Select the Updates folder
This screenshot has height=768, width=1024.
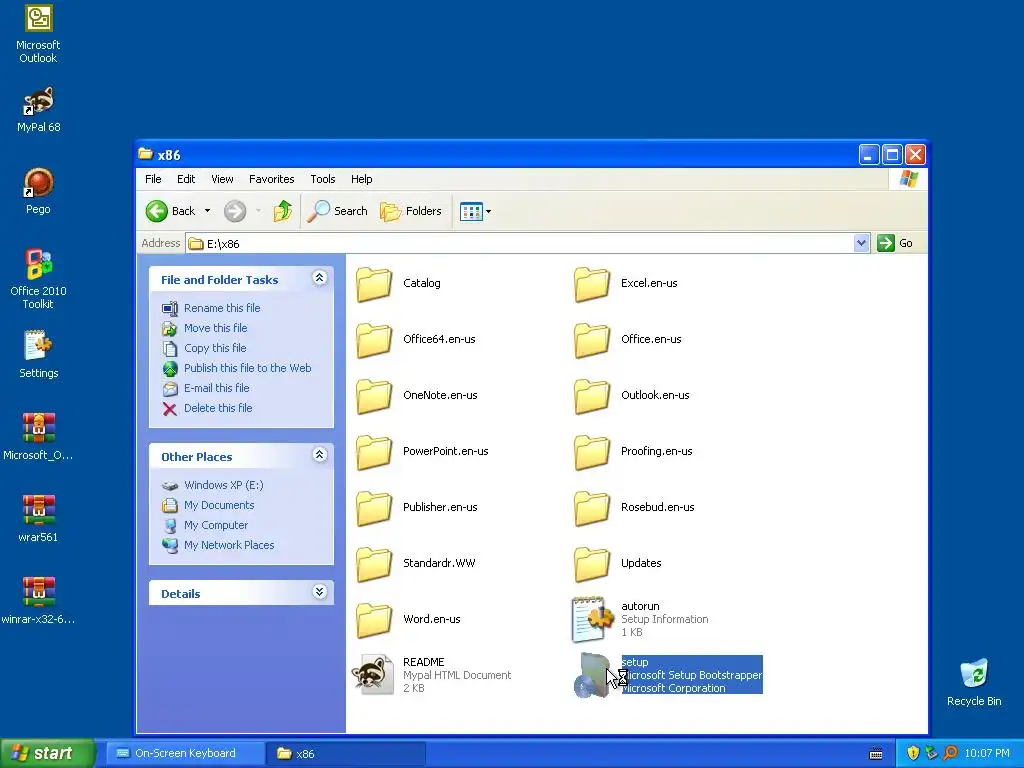coord(617,564)
